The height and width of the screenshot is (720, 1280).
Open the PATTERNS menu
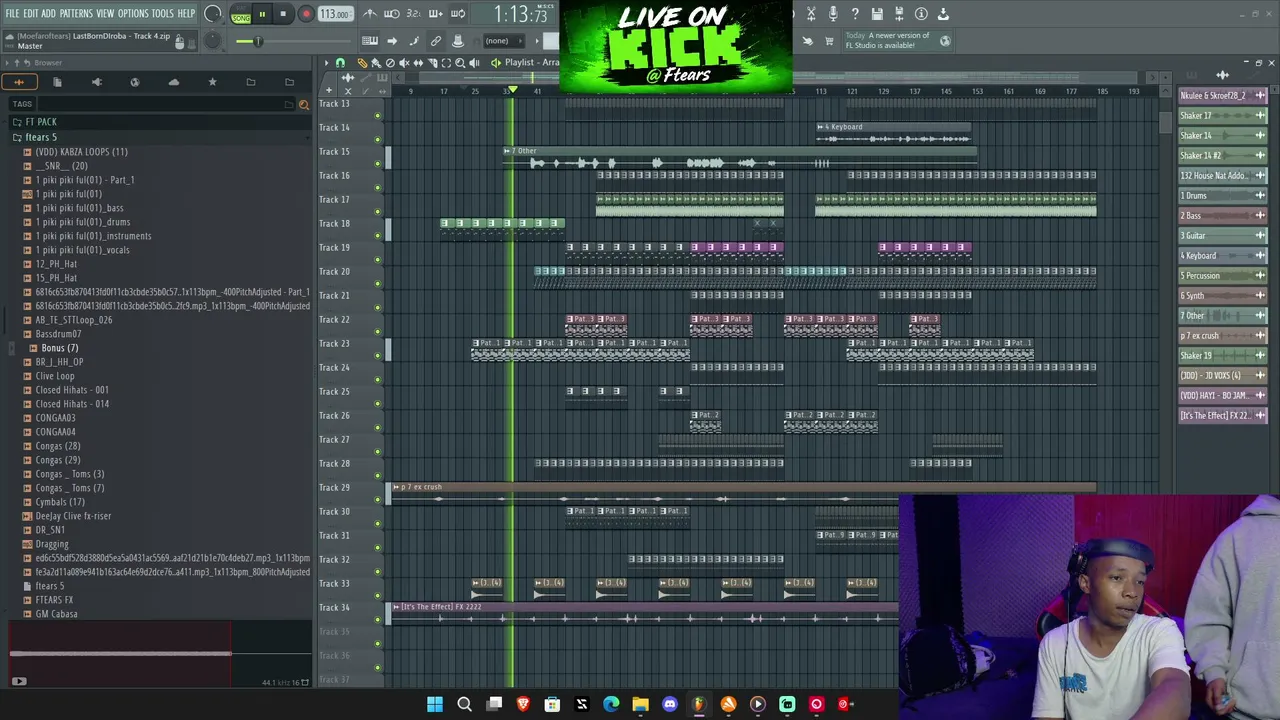click(76, 14)
